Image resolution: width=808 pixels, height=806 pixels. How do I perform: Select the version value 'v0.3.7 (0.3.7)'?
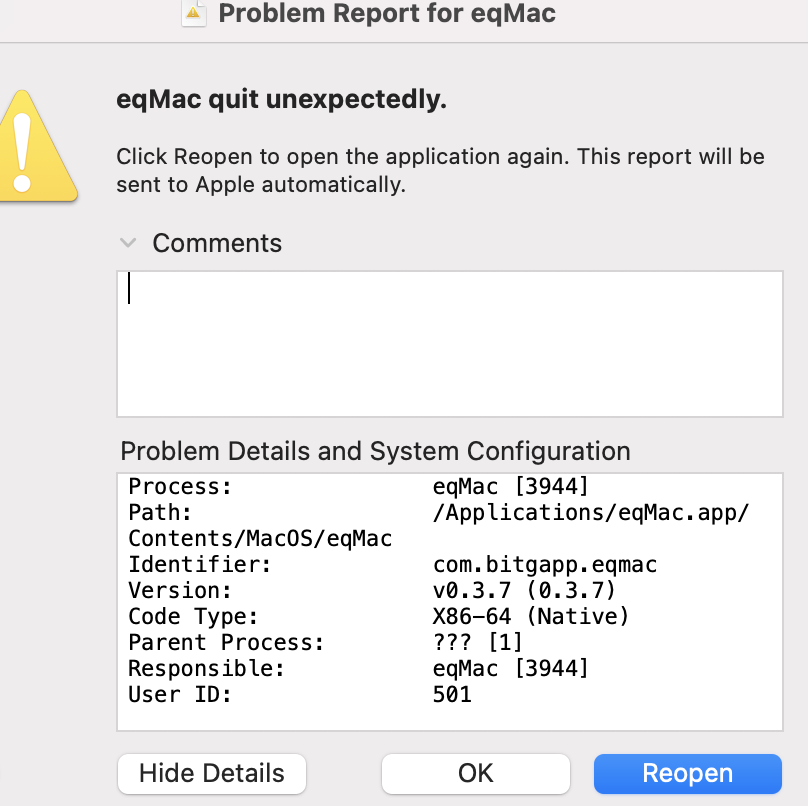(525, 591)
